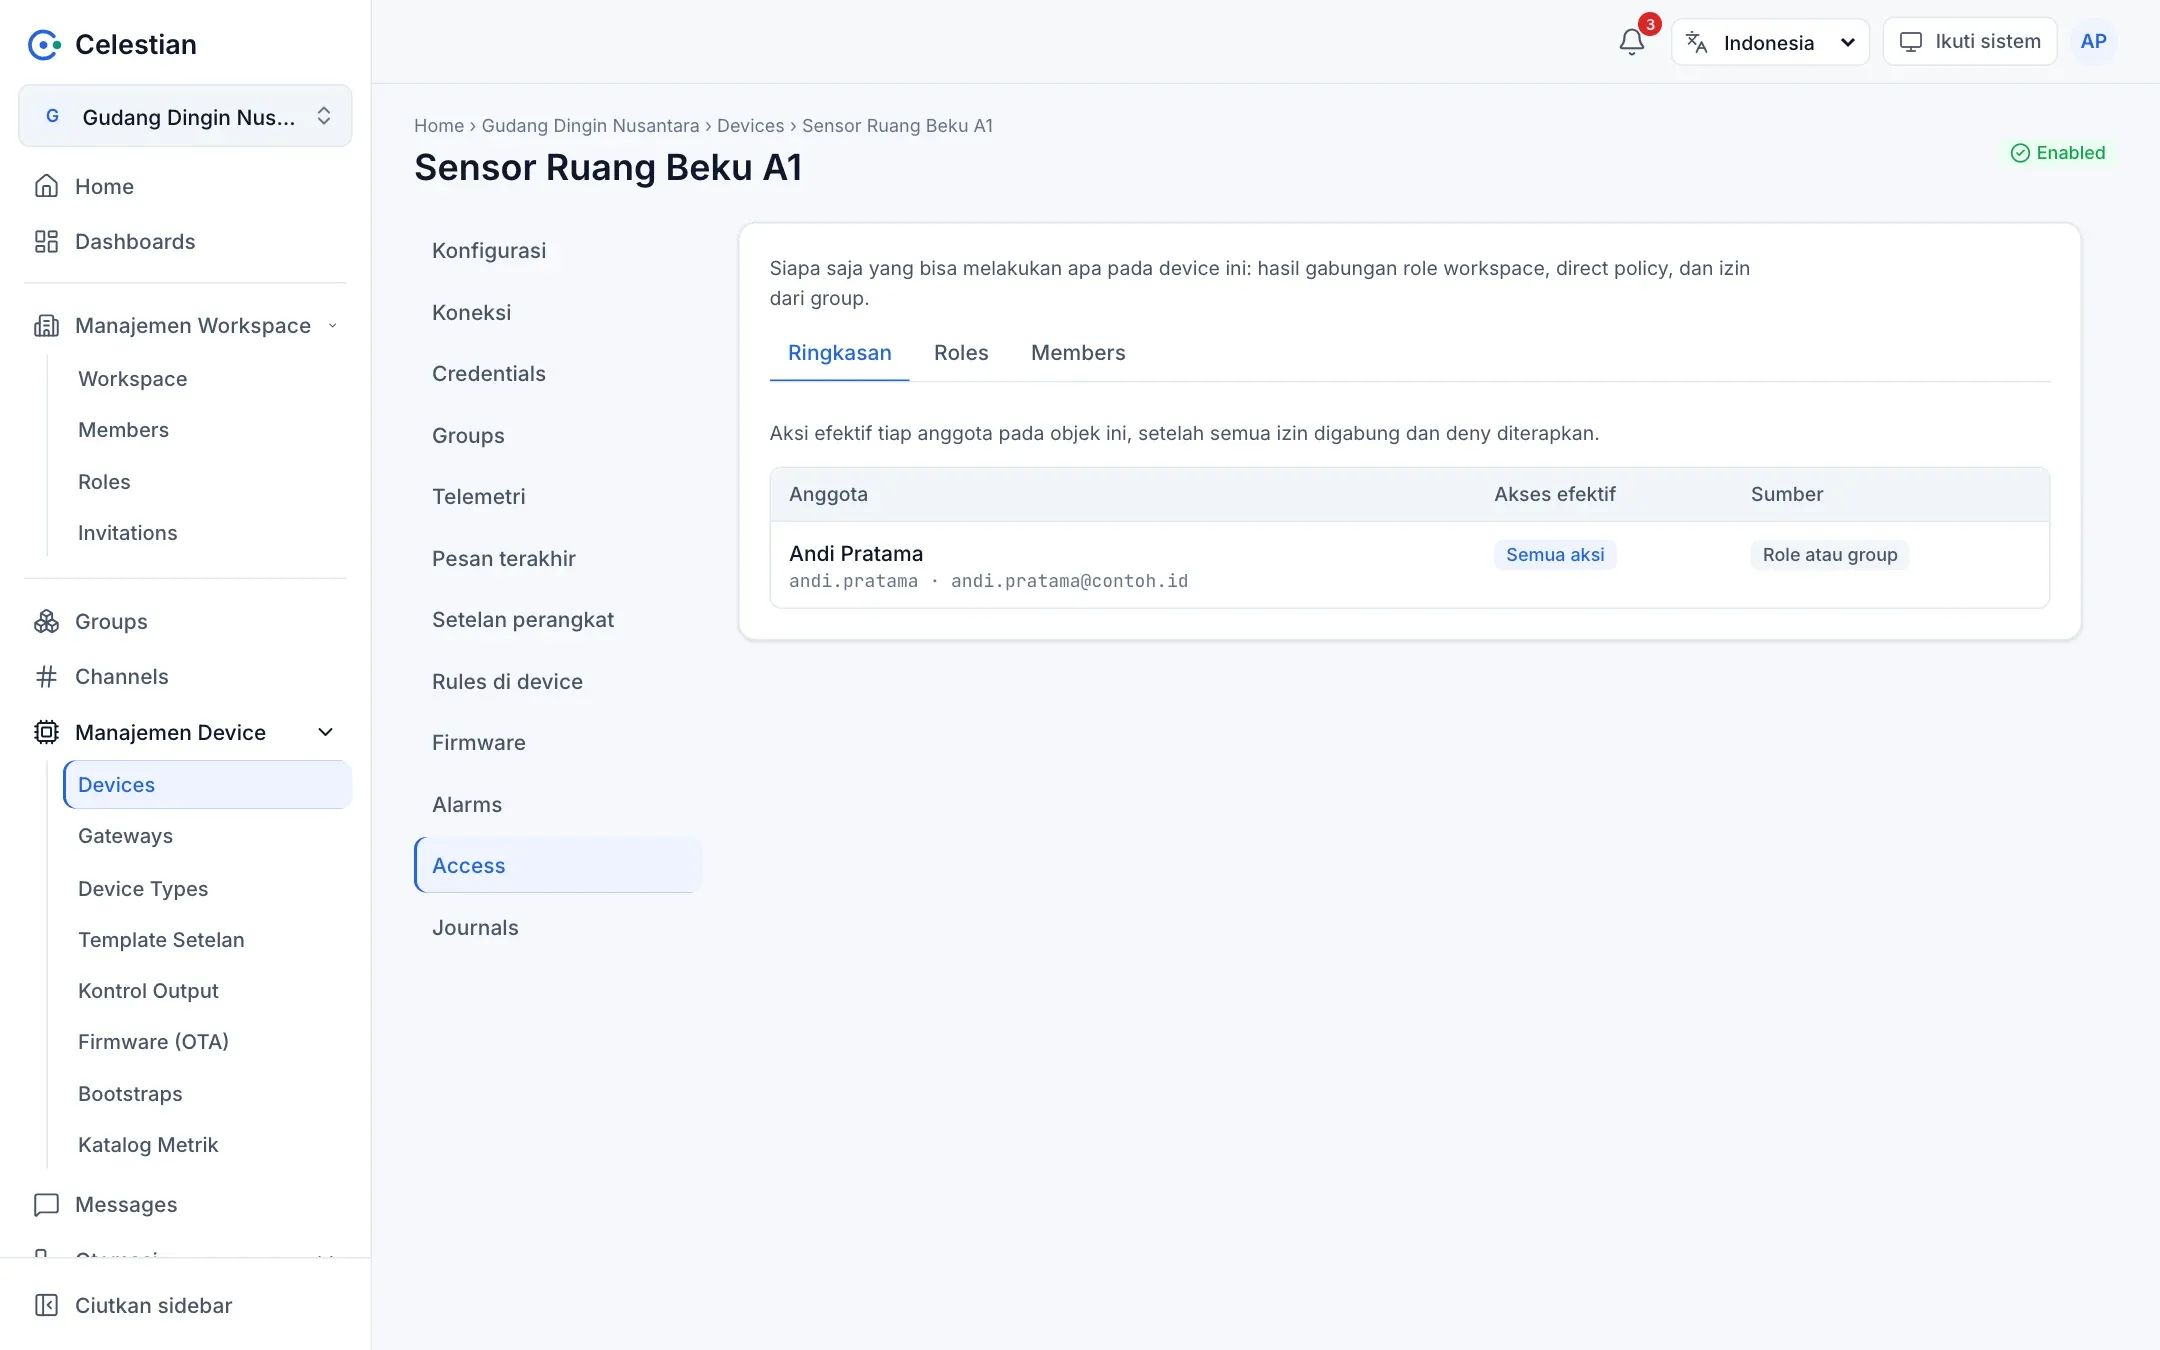Viewport: 2160px width, 1350px height.
Task: Open the AP user avatar menu
Action: pos(2093,41)
